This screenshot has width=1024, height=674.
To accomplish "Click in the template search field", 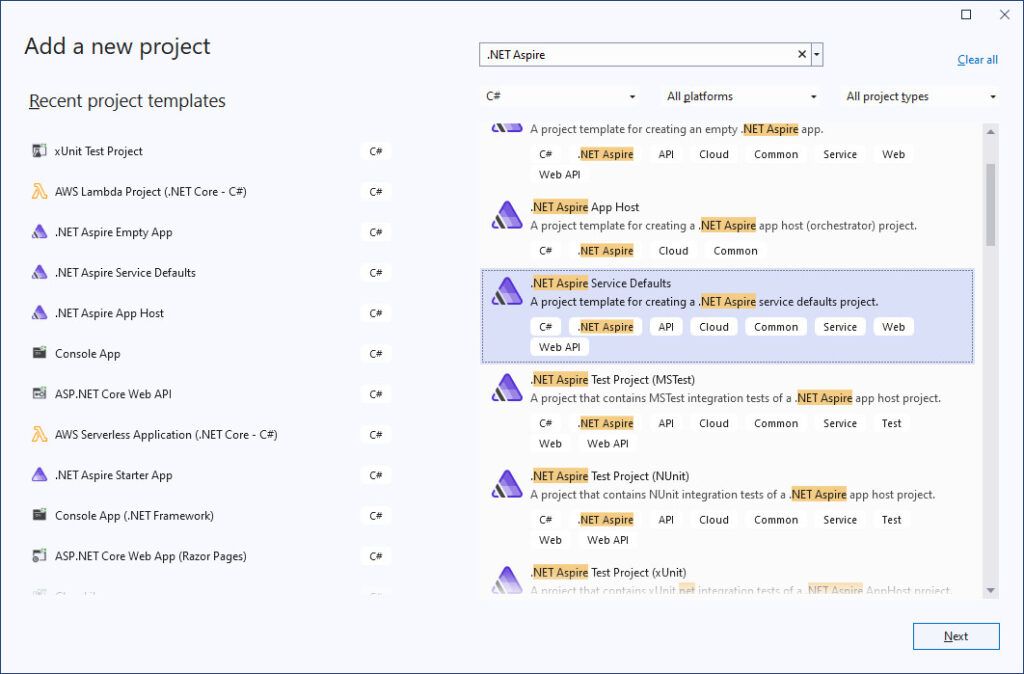I will click(x=639, y=55).
